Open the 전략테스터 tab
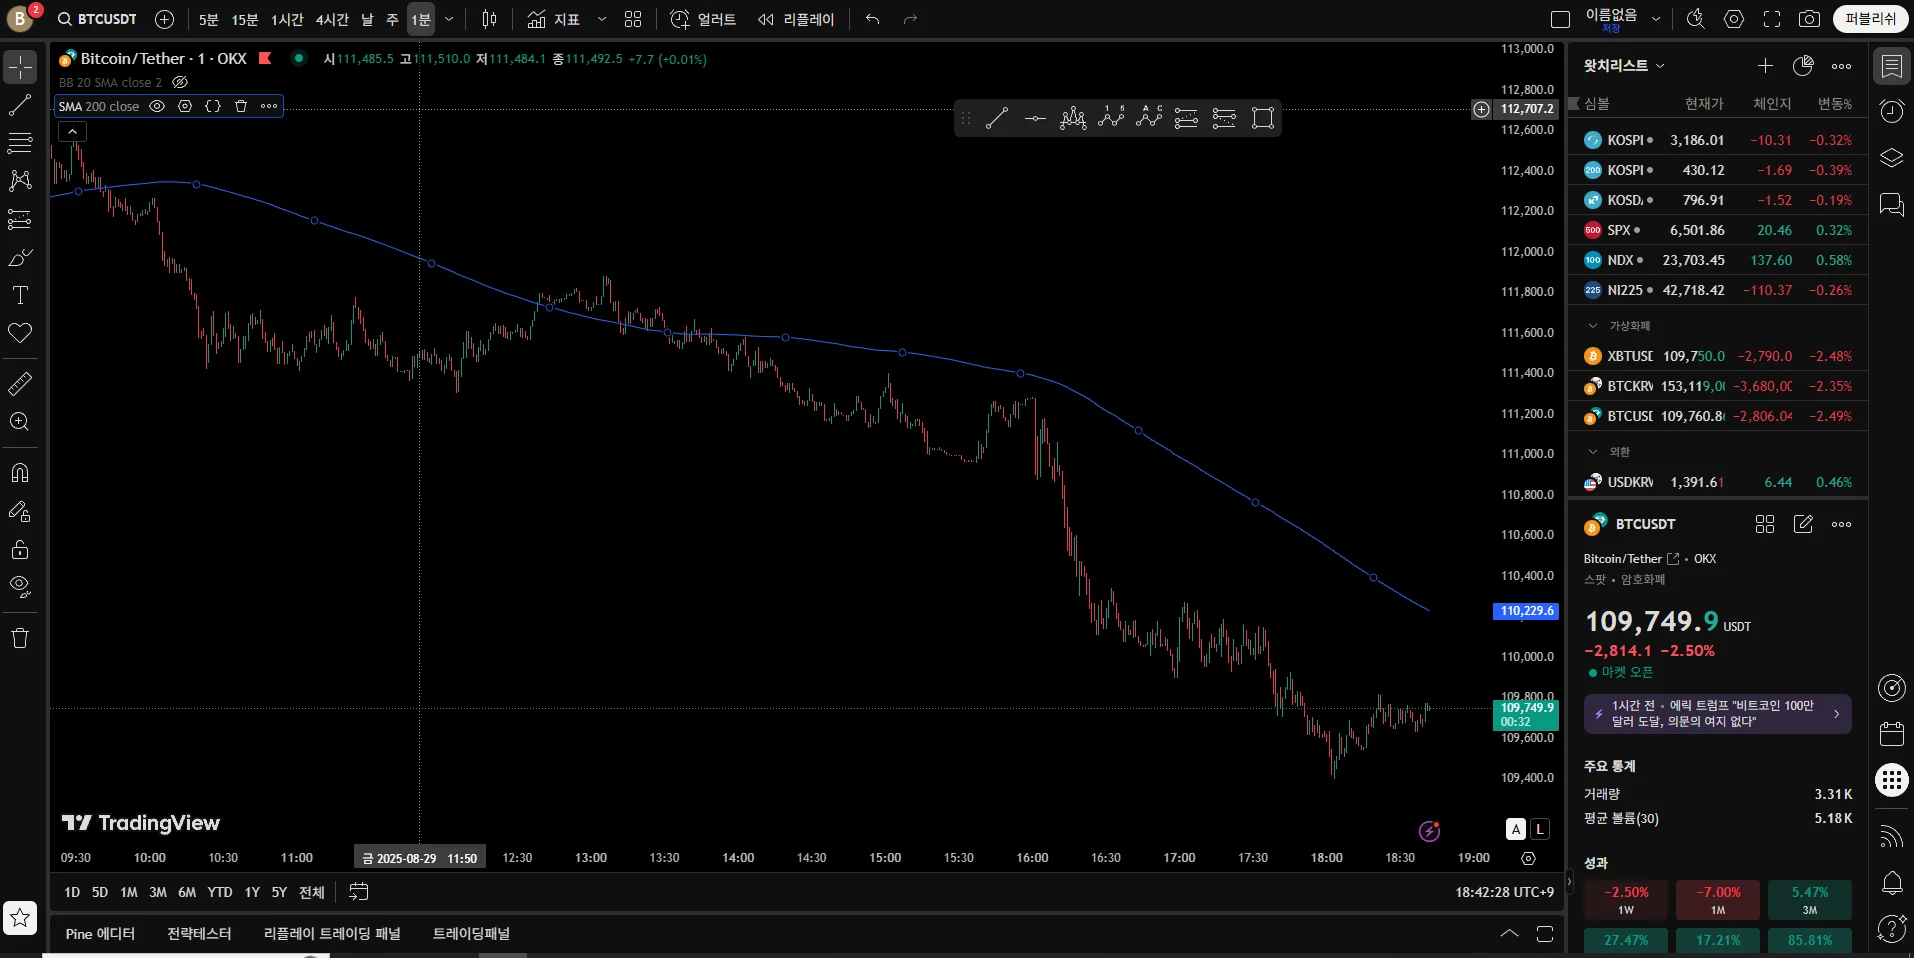The height and width of the screenshot is (958, 1914). [x=199, y=934]
